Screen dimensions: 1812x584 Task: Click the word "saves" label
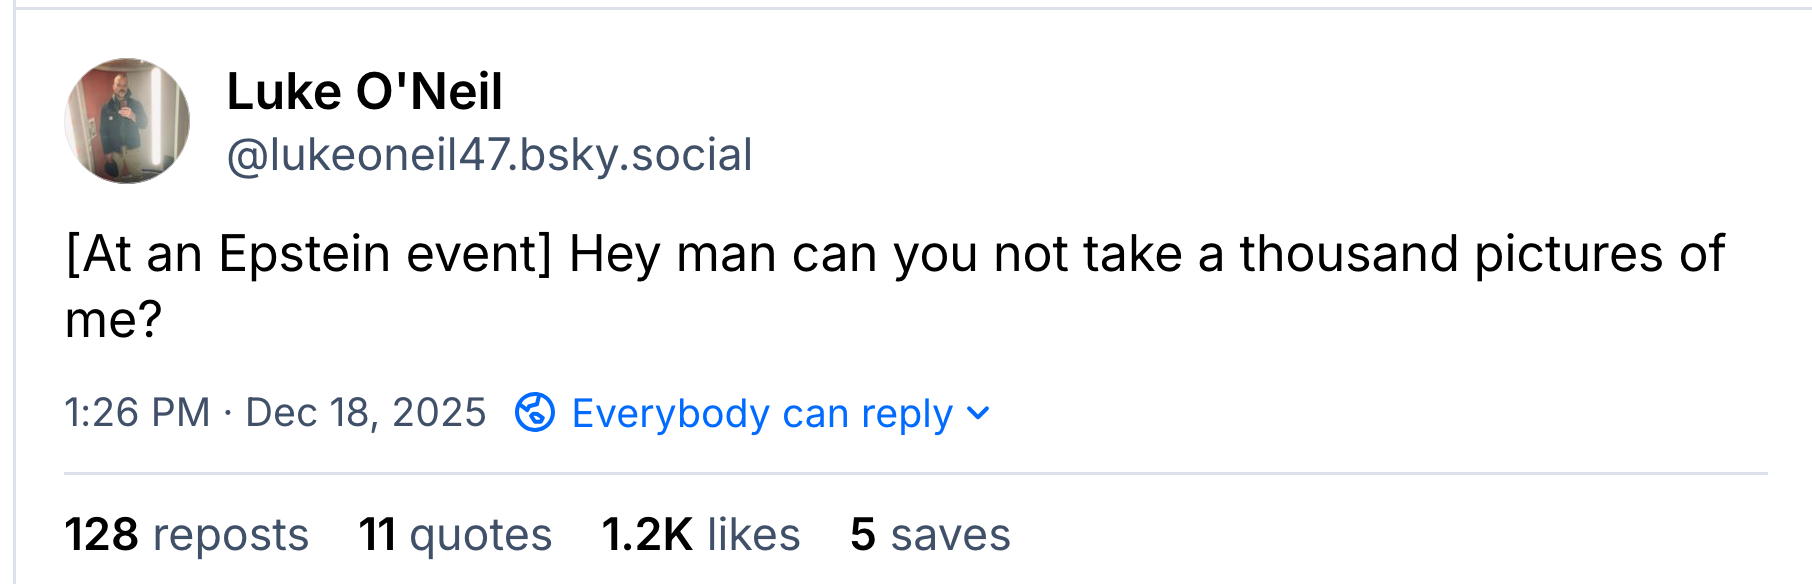pyautogui.click(x=950, y=534)
